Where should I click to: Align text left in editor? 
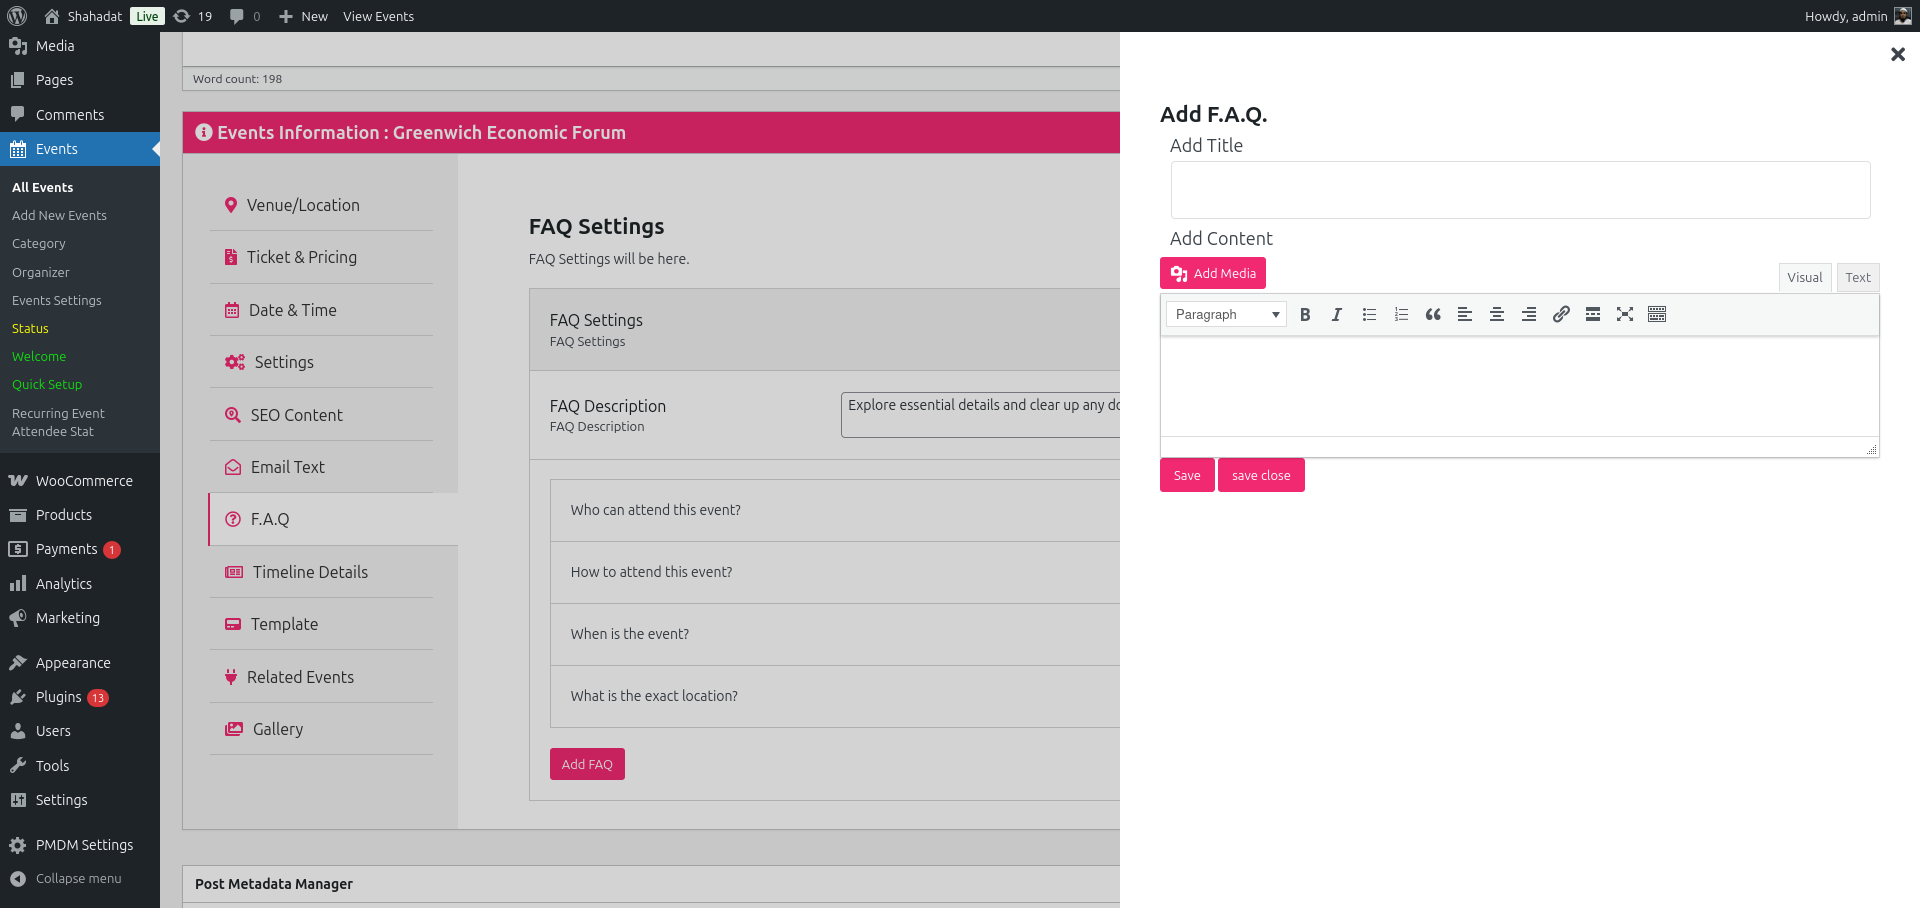tap(1465, 314)
